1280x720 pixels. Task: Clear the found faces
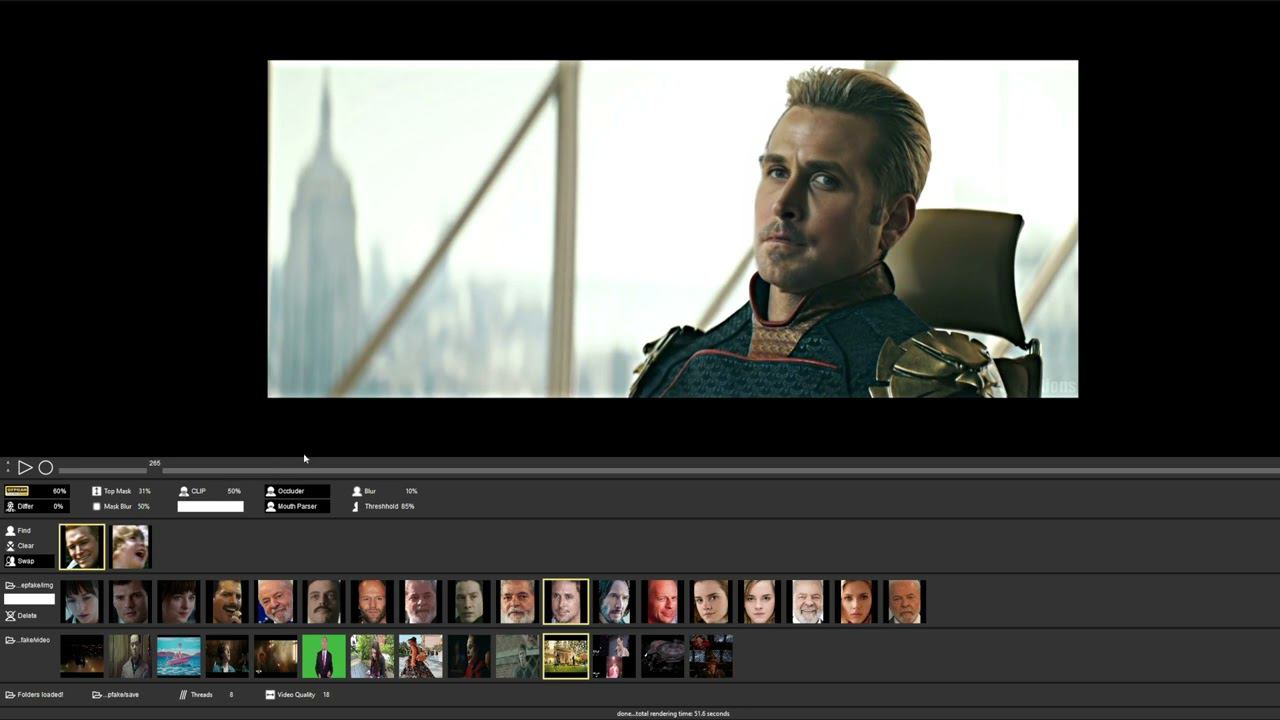(20, 546)
